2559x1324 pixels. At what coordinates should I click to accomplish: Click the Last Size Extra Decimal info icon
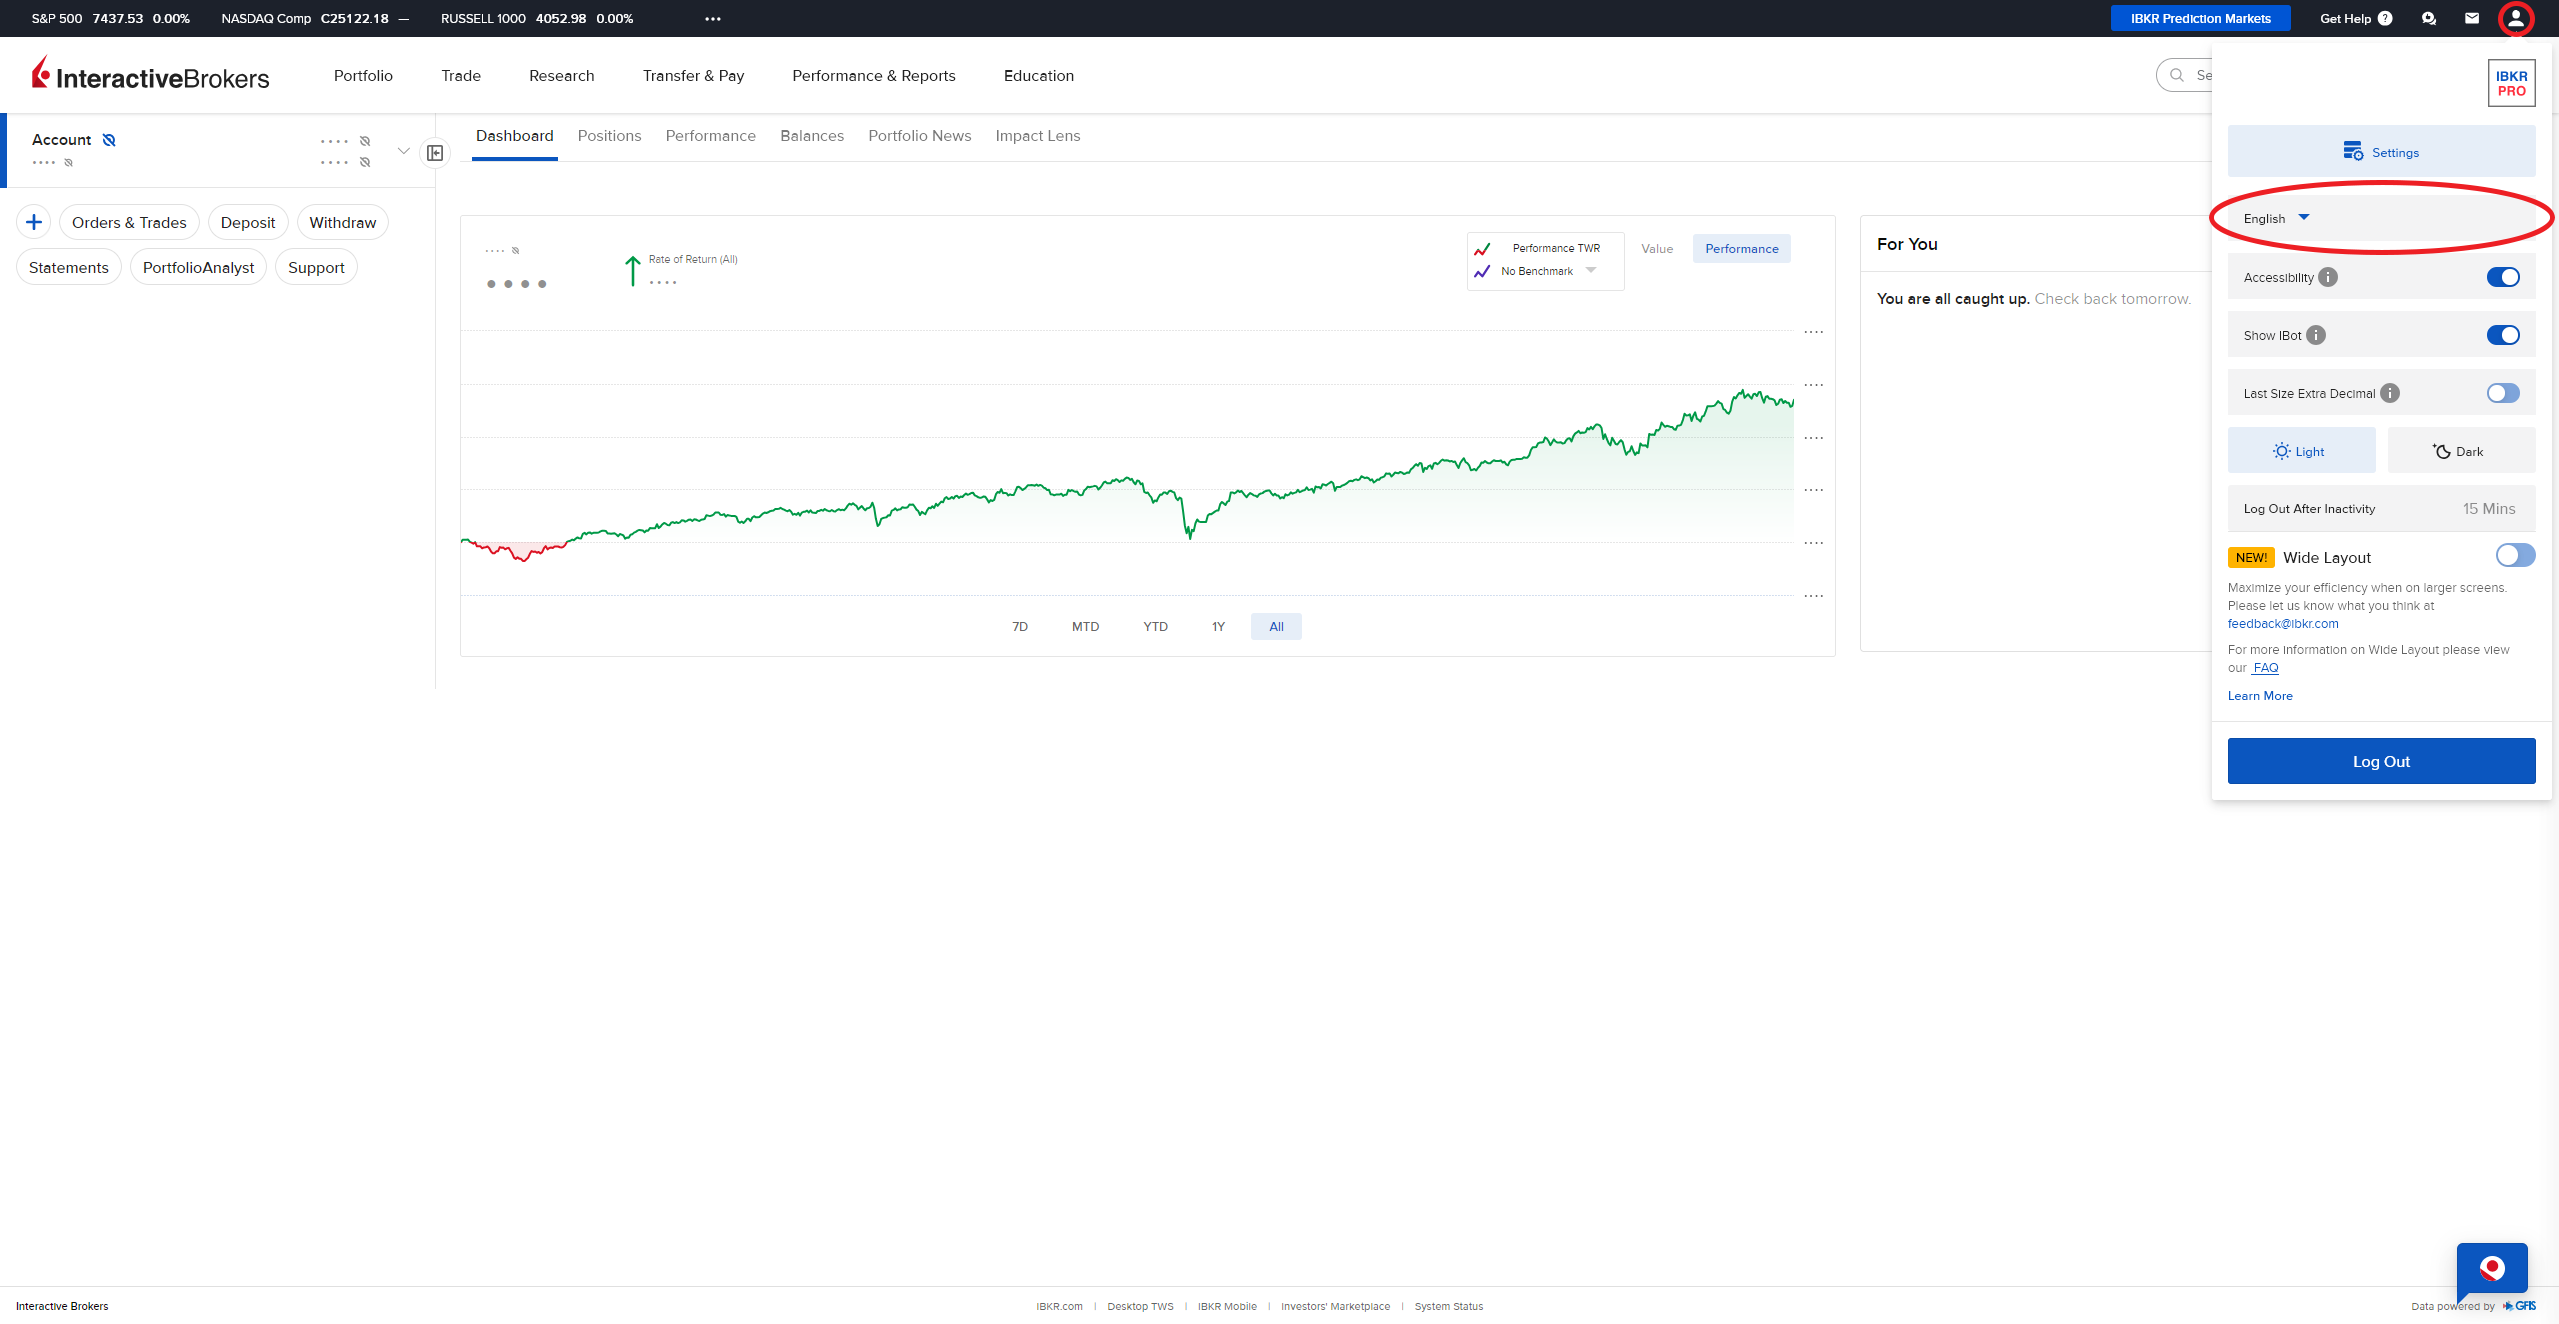(x=2390, y=393)
